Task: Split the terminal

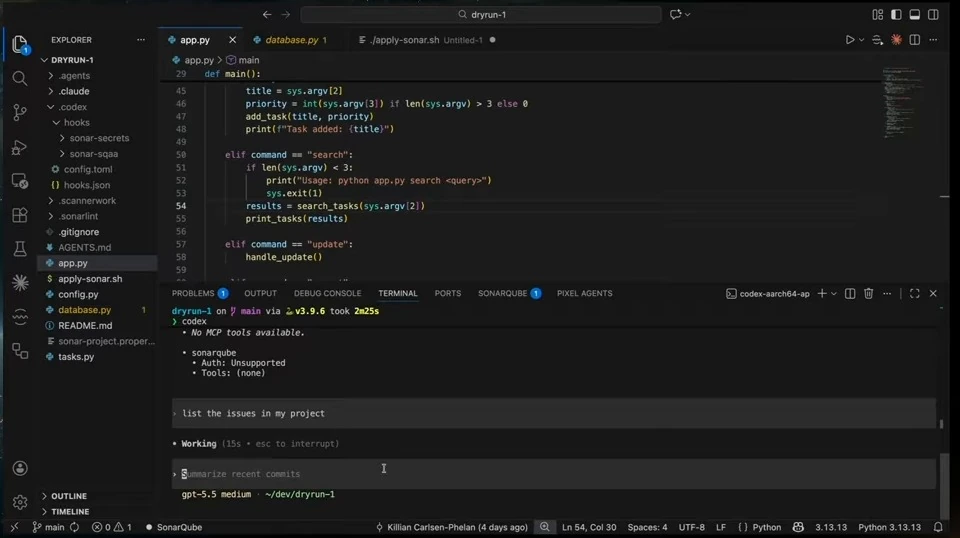Action: pyautogui.click(x=850, y=294)
